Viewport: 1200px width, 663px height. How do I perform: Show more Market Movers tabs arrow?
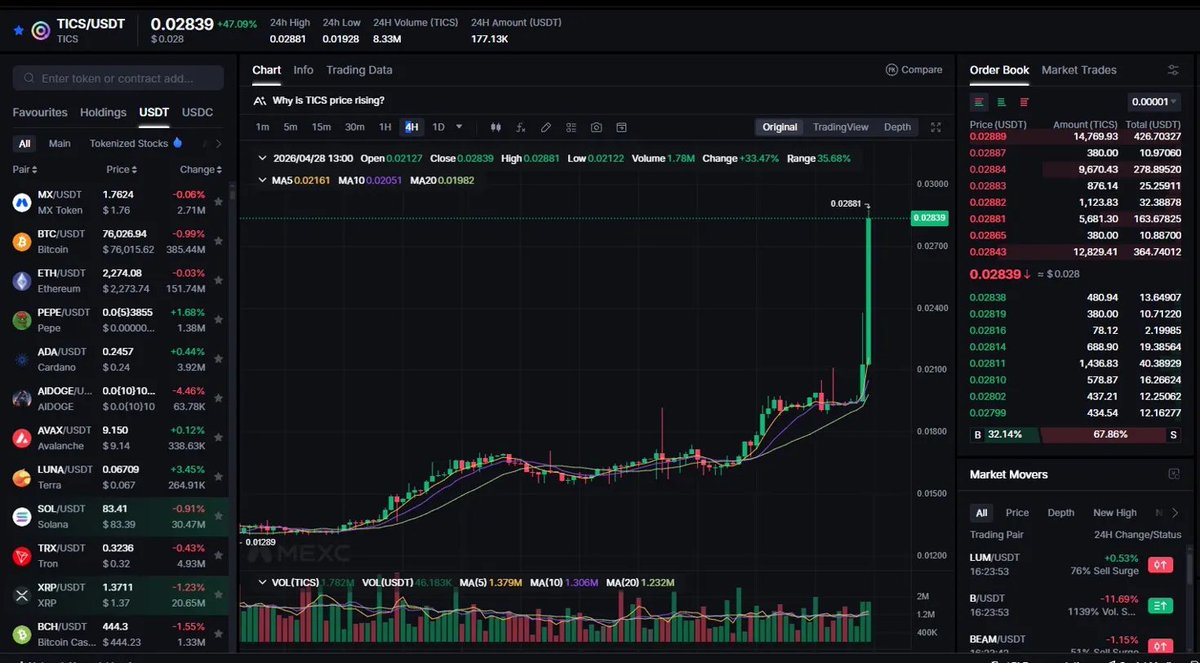[1174, 512]
